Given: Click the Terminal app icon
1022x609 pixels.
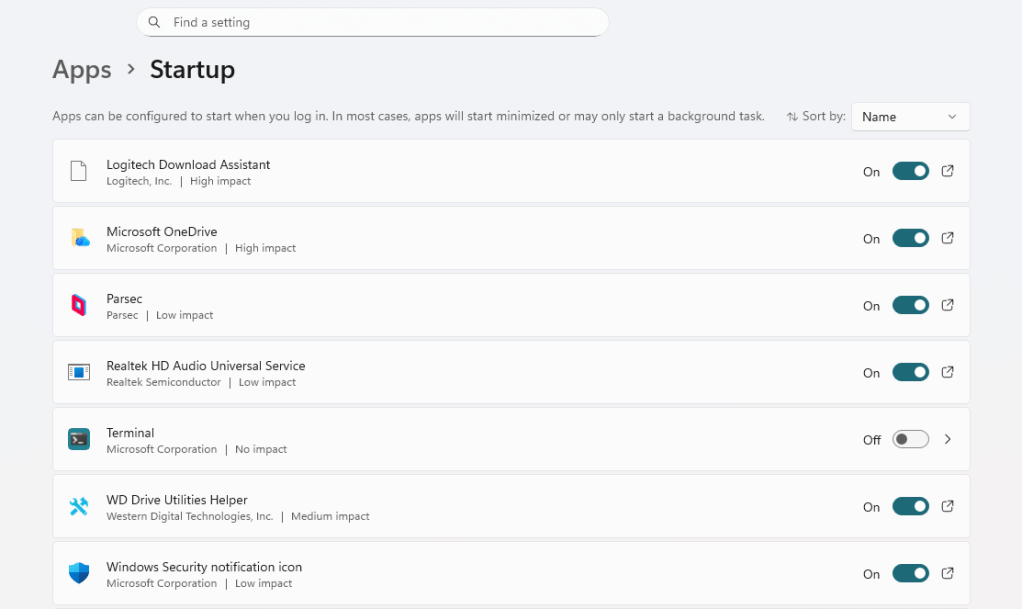Looking at the screenshot, I should [80, 439].
